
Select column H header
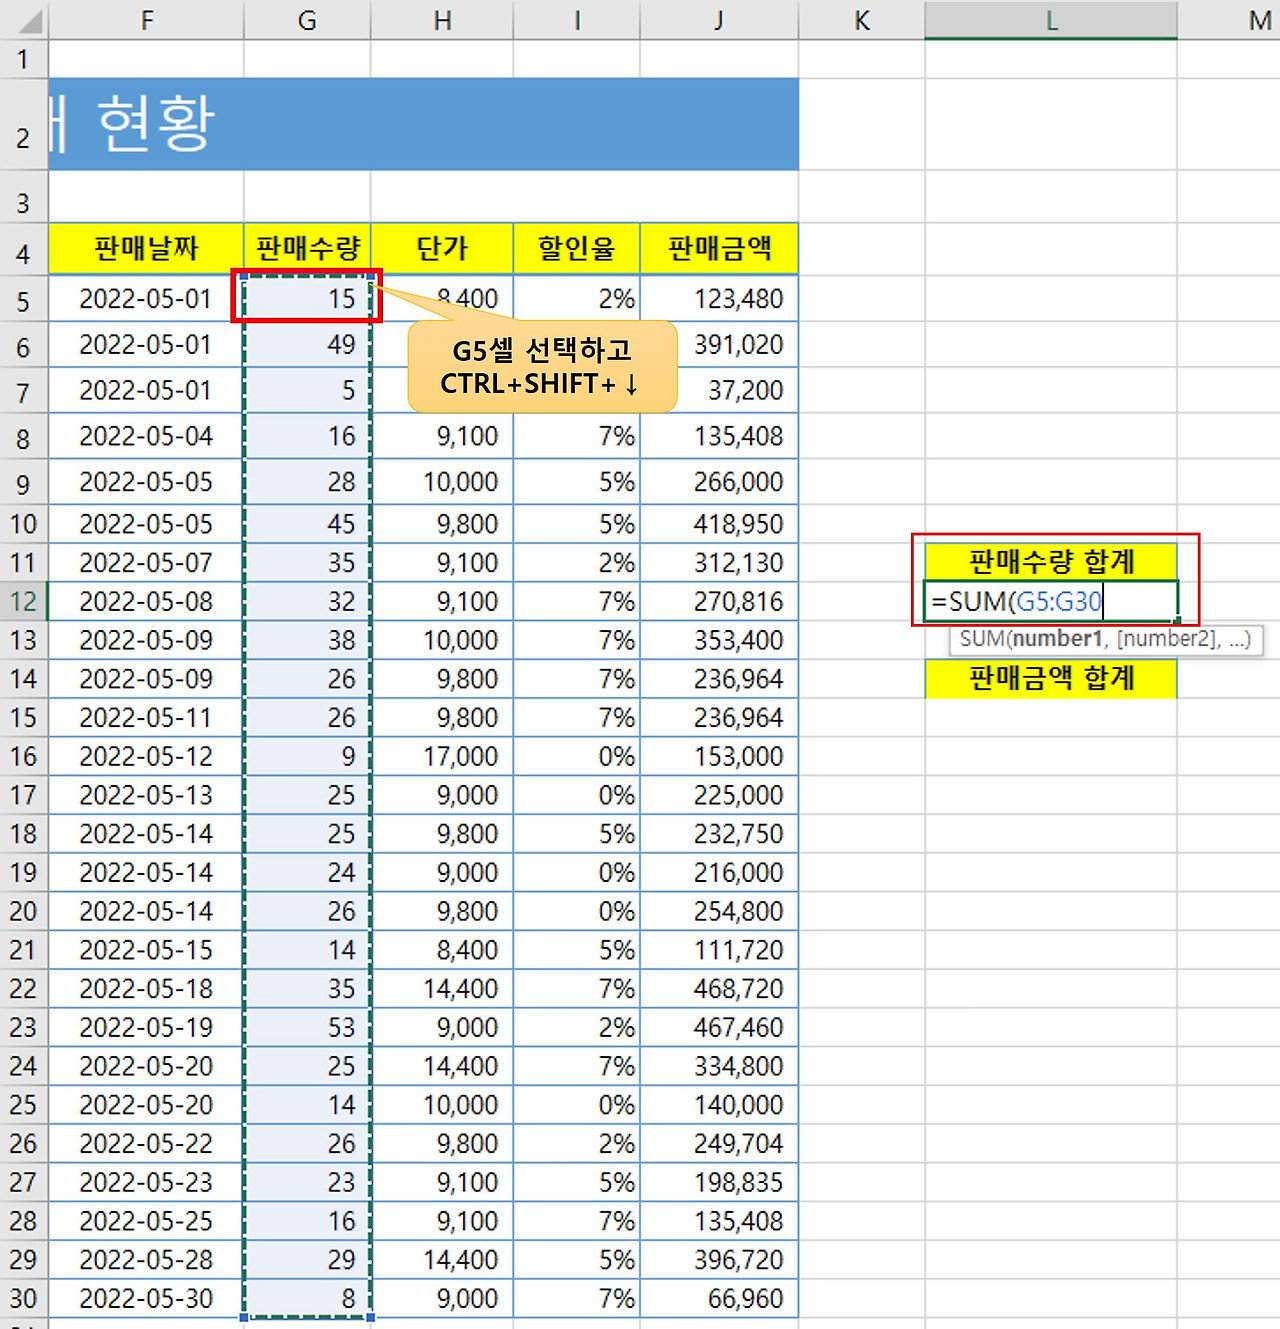click(442, 20)
